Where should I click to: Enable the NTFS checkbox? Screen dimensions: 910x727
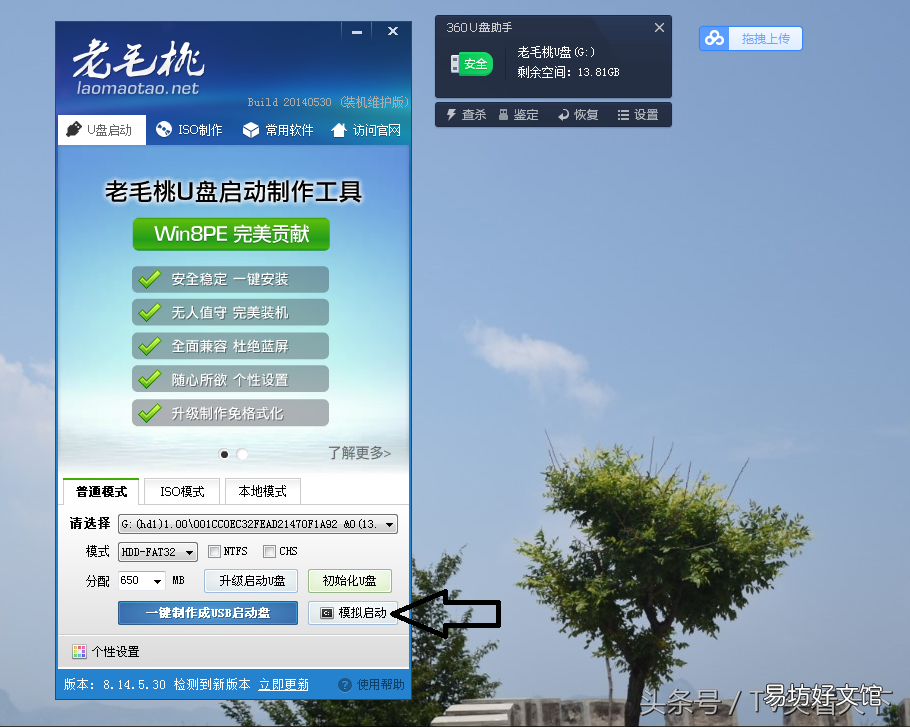pyautogui.click(x=214, y=551)
